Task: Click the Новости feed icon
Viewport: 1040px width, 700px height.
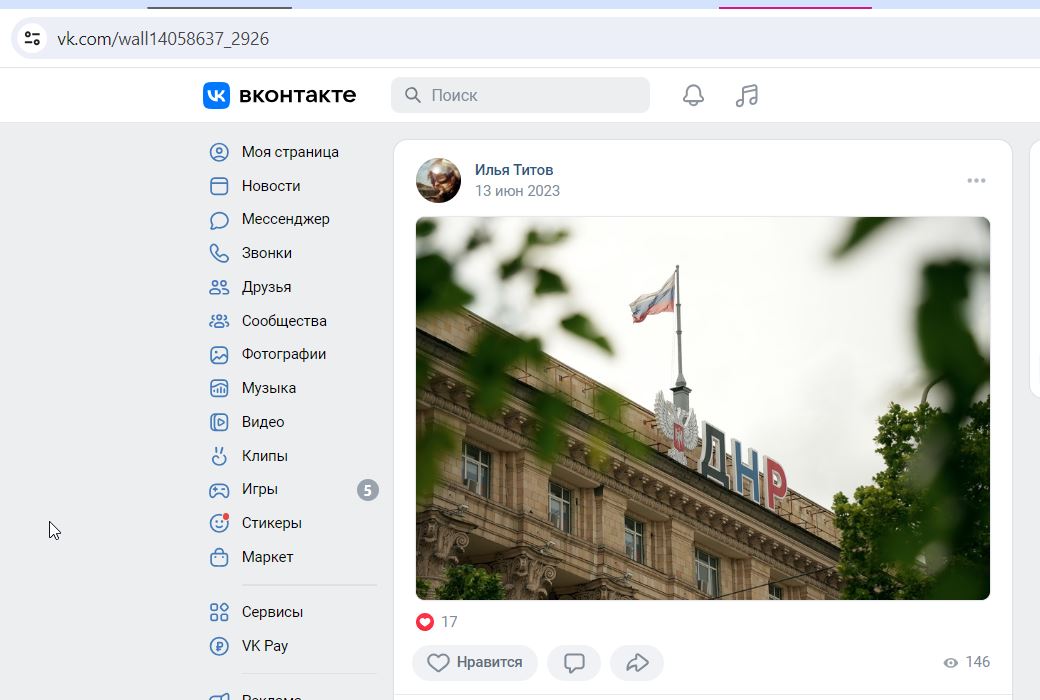Action: coord(219,186)
